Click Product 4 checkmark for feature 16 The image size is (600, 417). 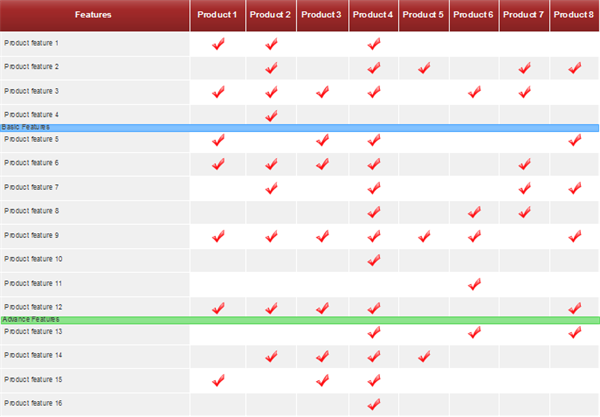tap(374, 404)
